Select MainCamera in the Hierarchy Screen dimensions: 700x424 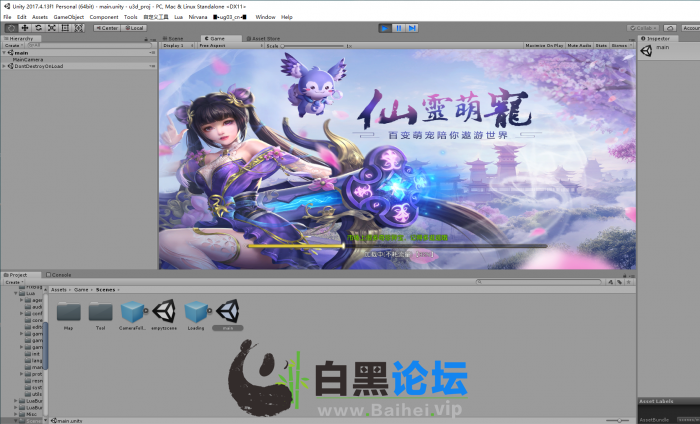coord(28,59)
